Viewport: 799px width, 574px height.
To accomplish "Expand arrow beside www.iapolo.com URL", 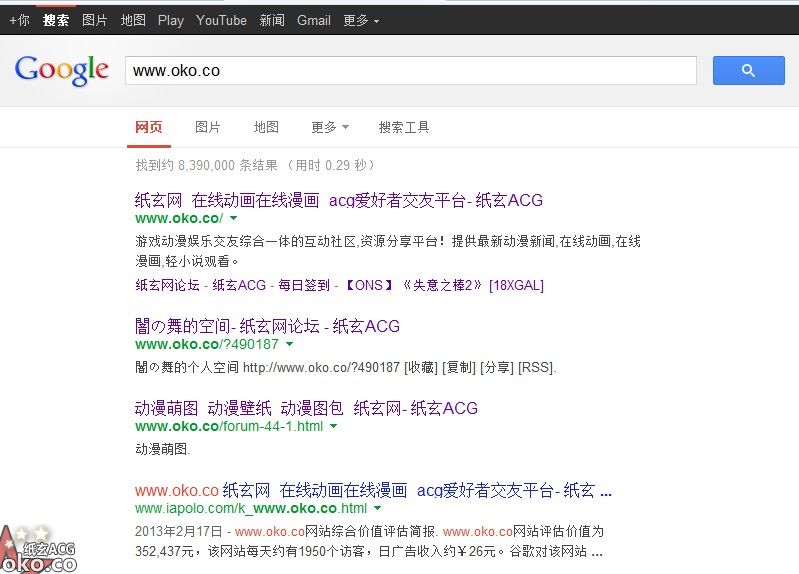I will pyautogui.click(x=378, y=508).
